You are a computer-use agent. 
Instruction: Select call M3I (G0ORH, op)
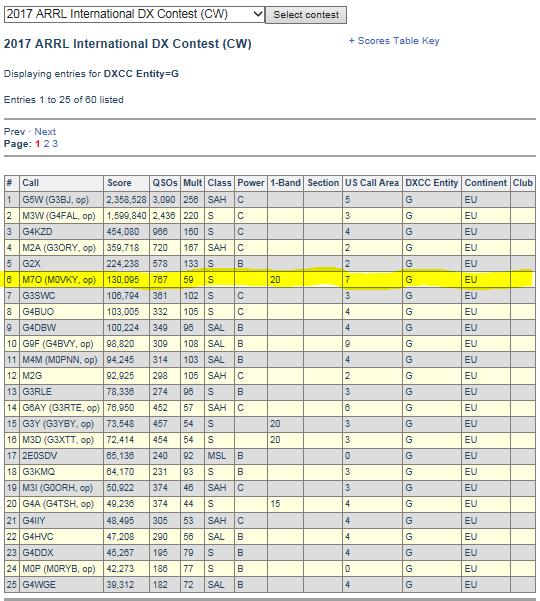tap(57, 488)
